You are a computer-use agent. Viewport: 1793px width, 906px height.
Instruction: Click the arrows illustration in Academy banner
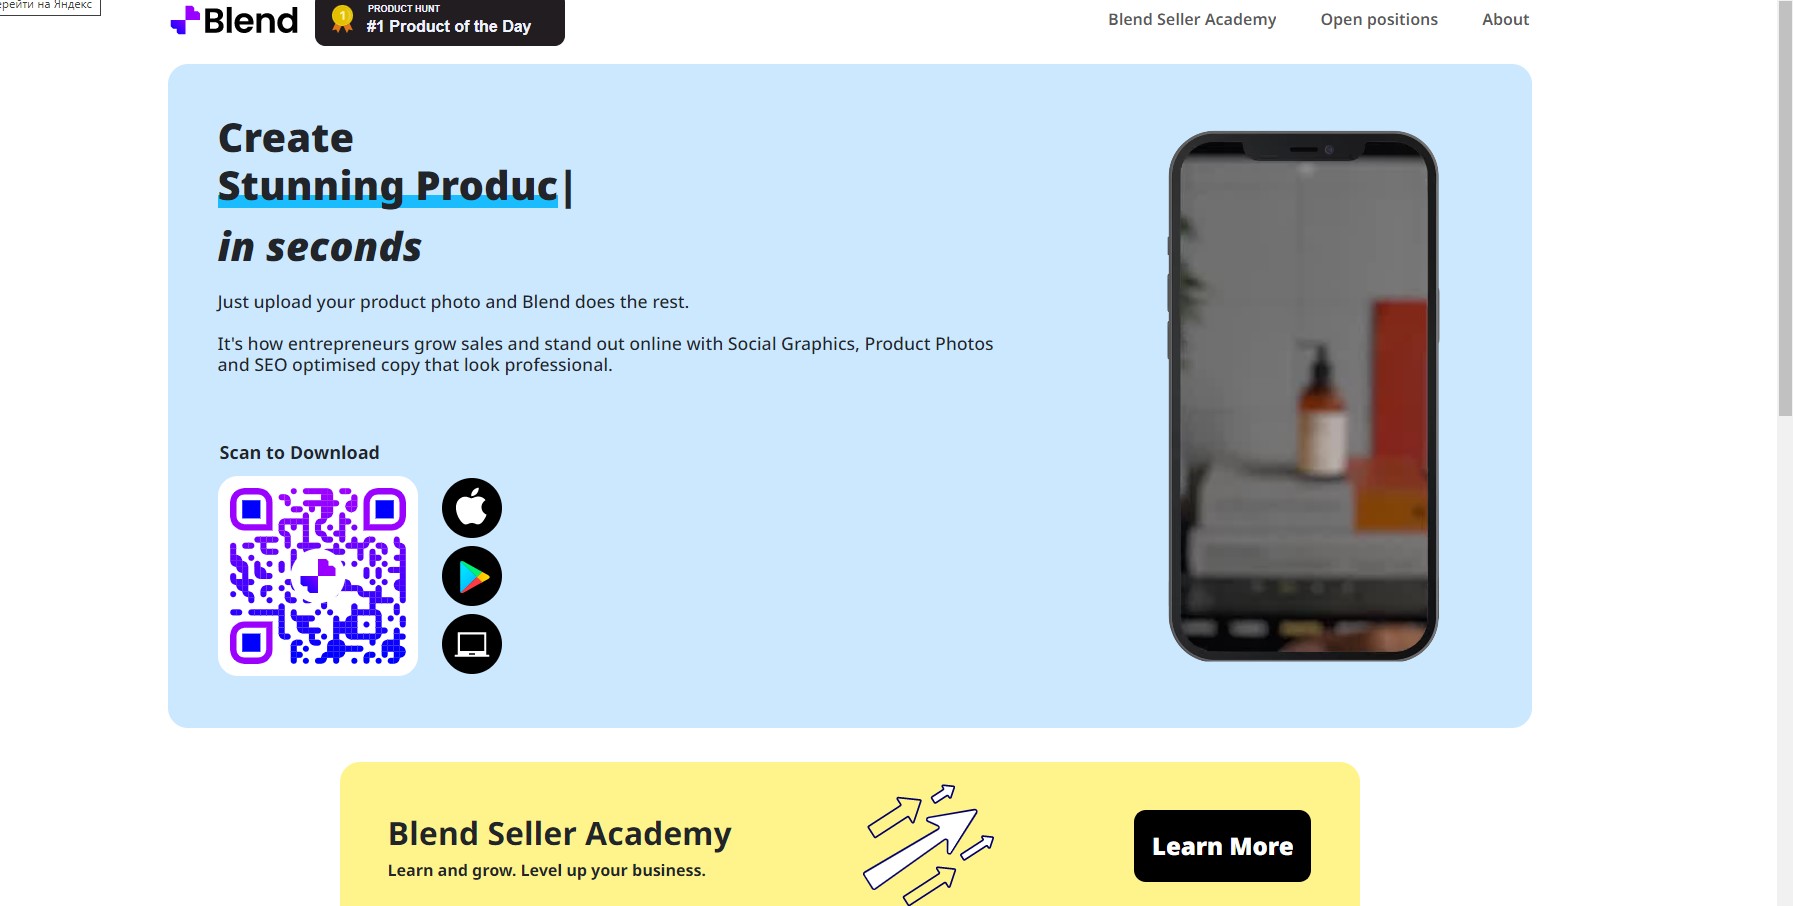928,844
